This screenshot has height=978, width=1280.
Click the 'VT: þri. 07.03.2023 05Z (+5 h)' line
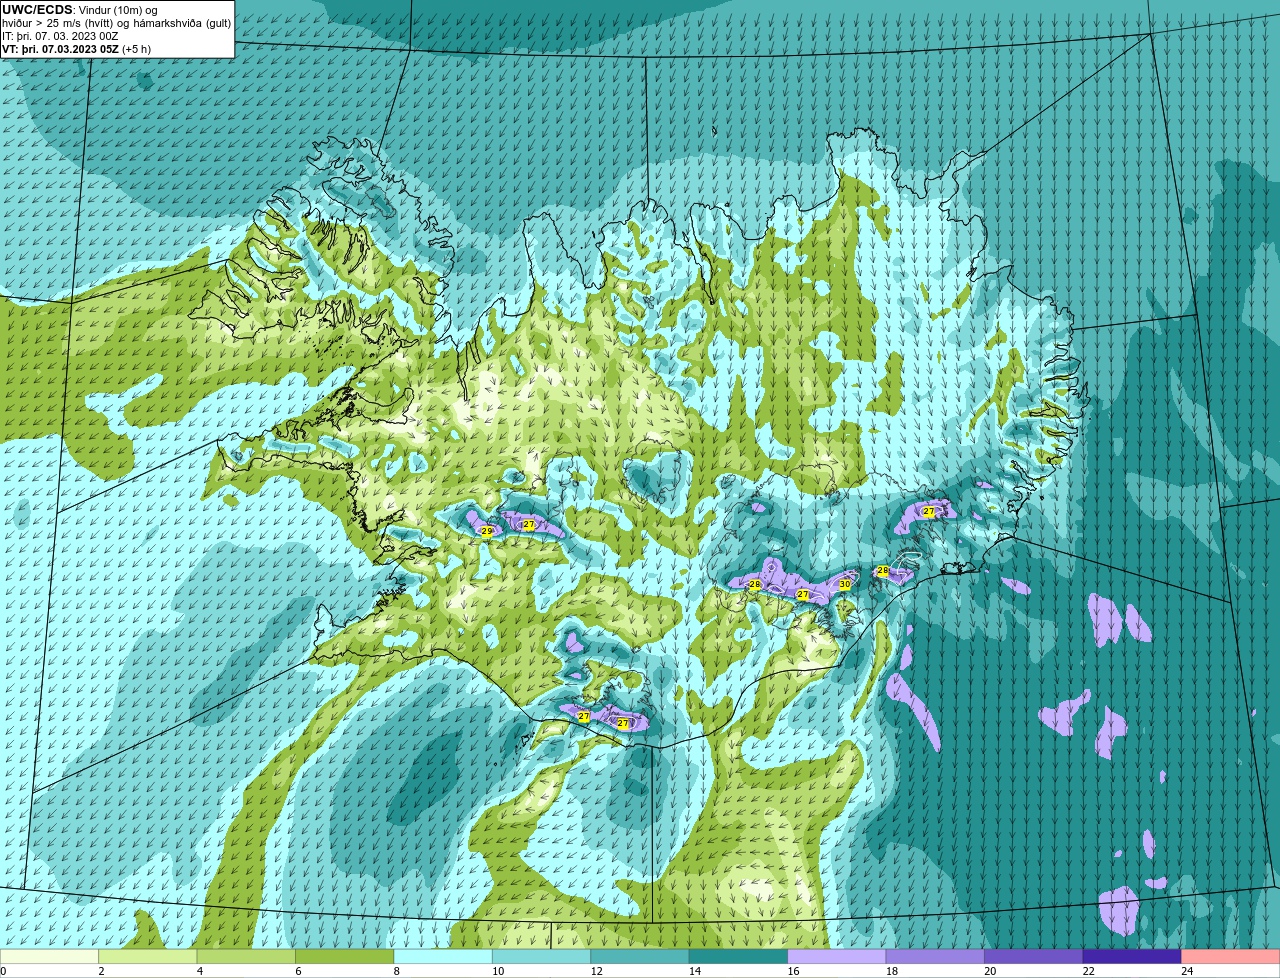76,48
